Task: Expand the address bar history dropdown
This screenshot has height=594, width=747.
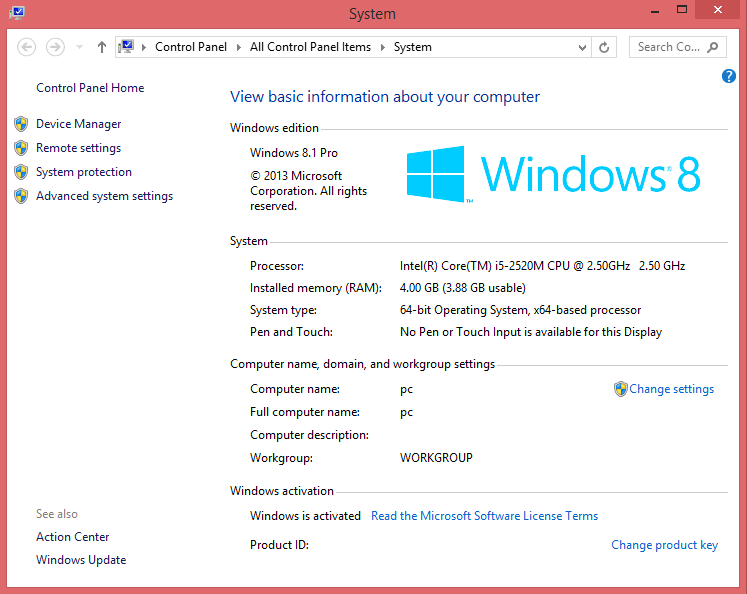Action: pyautogui.click(x=583, y=47)
